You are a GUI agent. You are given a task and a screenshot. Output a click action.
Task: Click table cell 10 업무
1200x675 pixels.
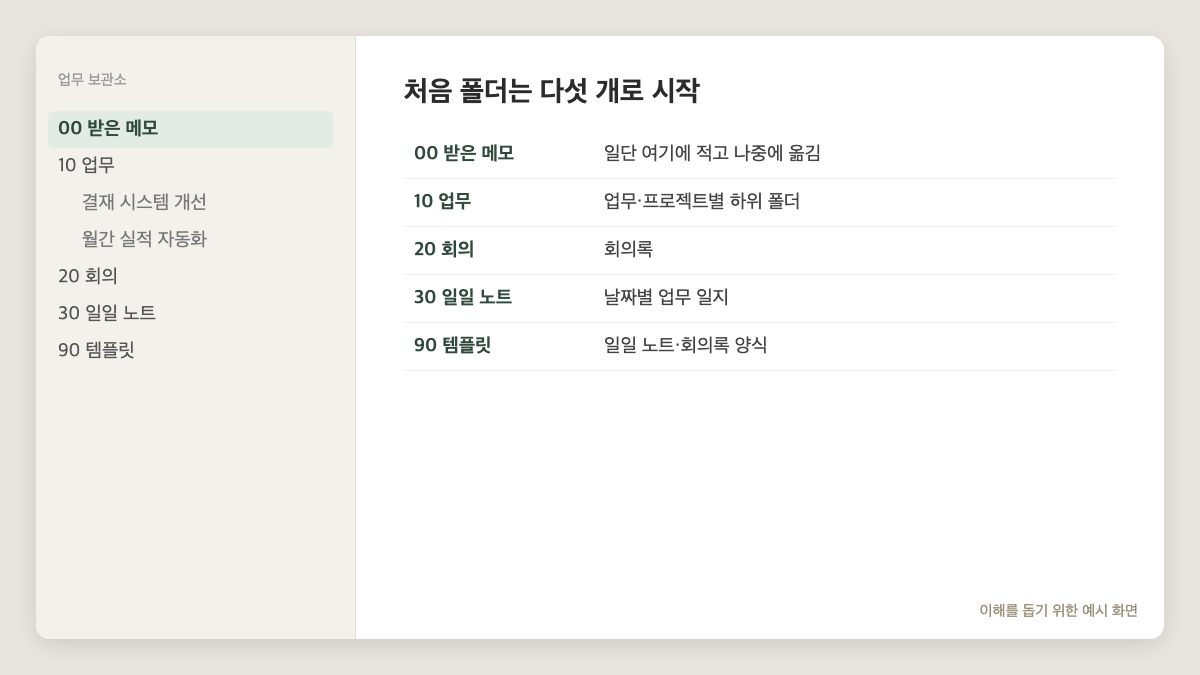(442, 202)
